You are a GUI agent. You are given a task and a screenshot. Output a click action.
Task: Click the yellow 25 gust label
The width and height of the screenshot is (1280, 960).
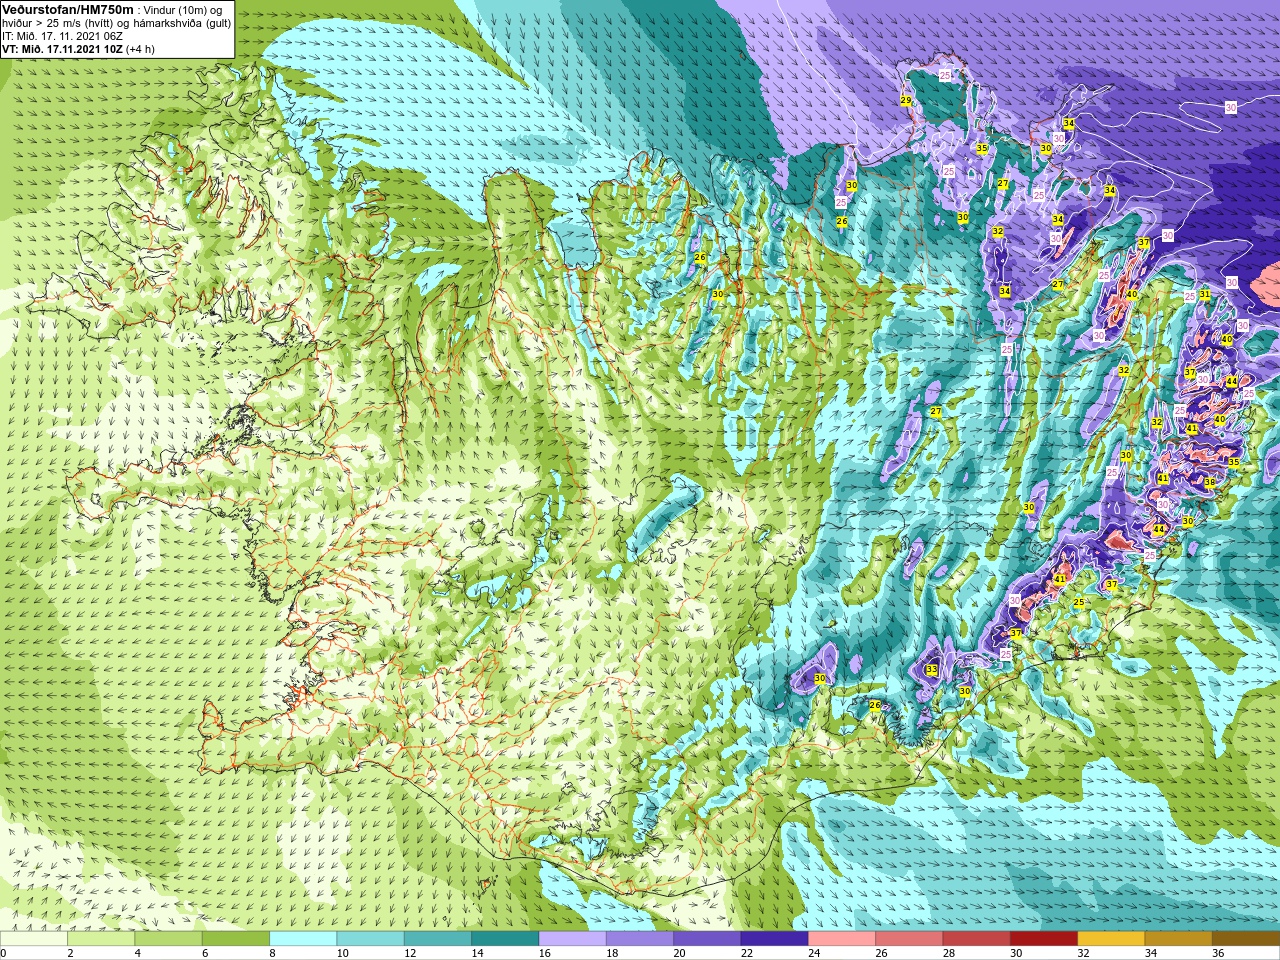(x=1078, y=602)
